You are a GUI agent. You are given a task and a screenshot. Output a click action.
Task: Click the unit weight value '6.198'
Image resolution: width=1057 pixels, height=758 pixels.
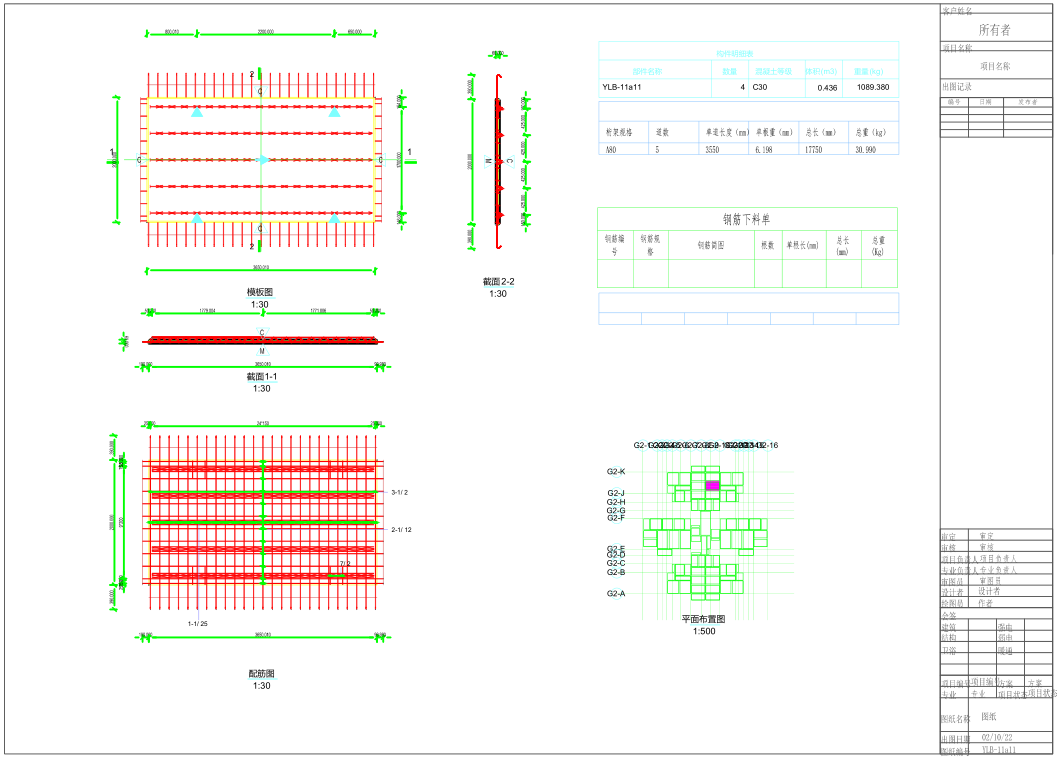pos(764,150)
